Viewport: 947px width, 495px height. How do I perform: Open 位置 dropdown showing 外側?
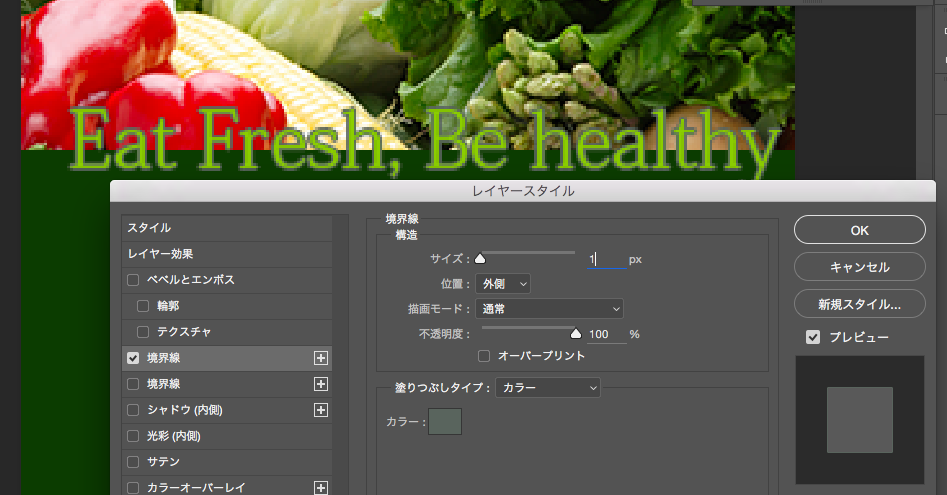(503, 284)
